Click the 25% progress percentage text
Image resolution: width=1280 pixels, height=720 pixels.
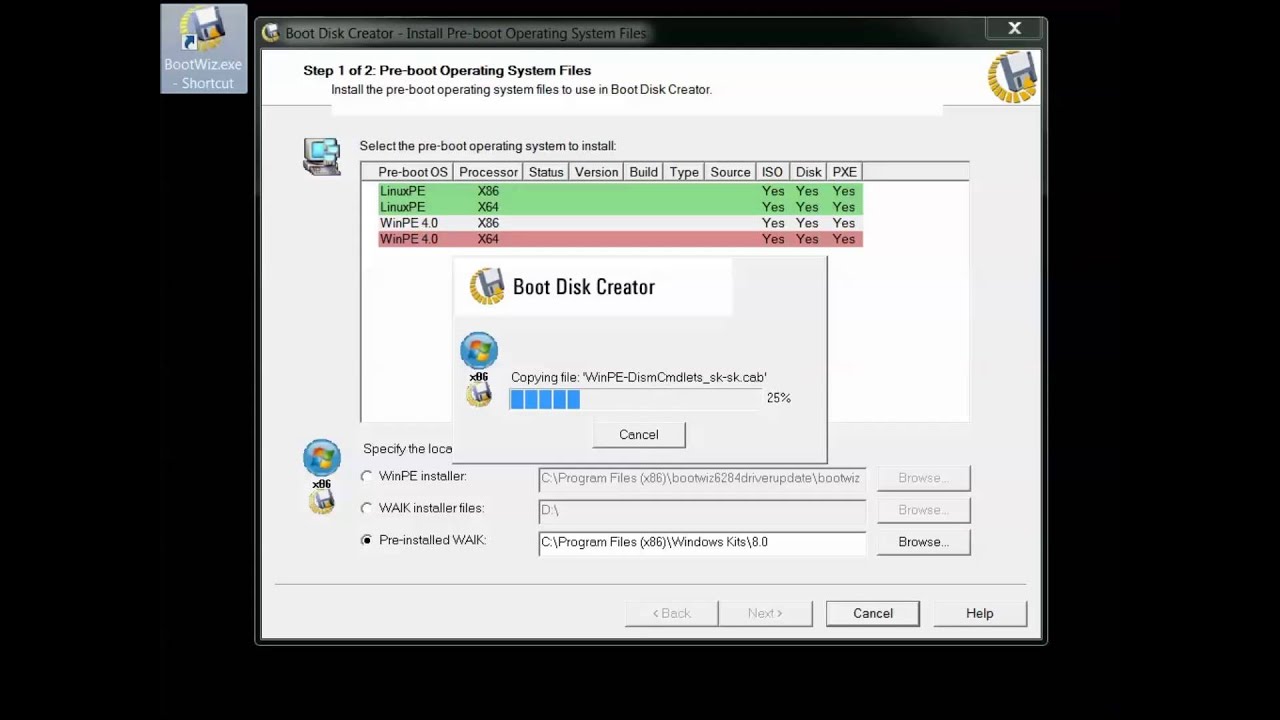tap(778, 398)
